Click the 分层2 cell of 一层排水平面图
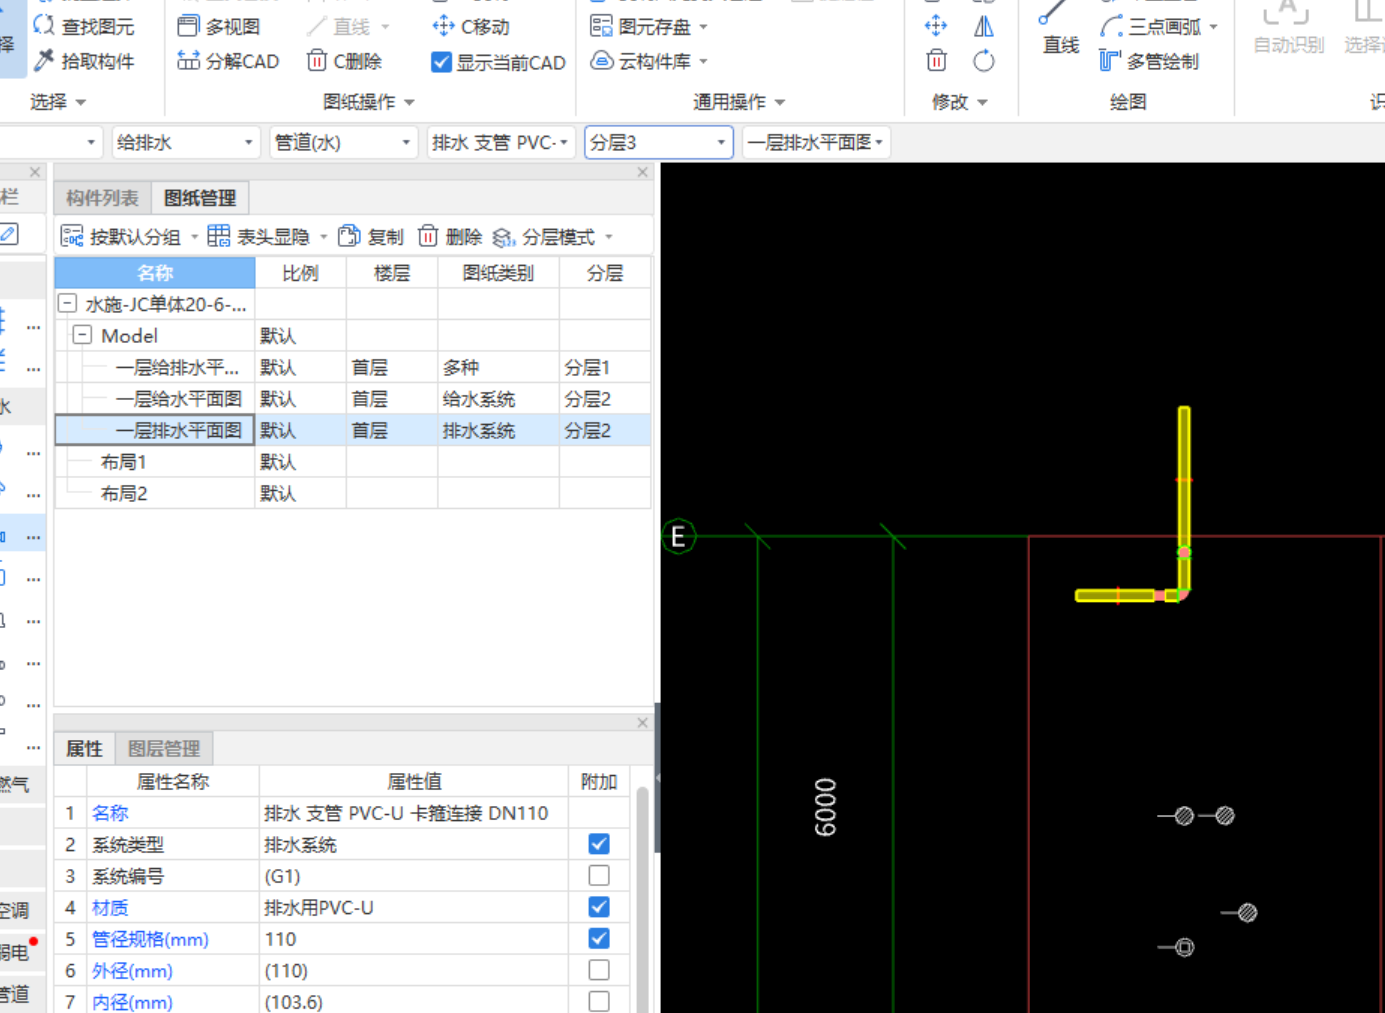This screenshot has width=1385, height=1013. pos(605,430)
